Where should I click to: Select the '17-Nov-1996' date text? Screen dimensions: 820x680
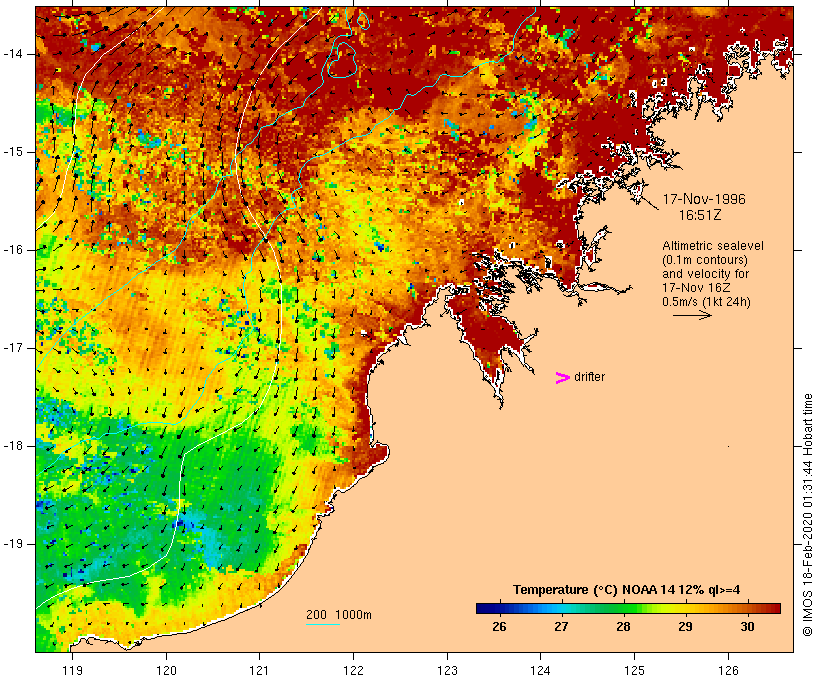[x=704, y=199]
